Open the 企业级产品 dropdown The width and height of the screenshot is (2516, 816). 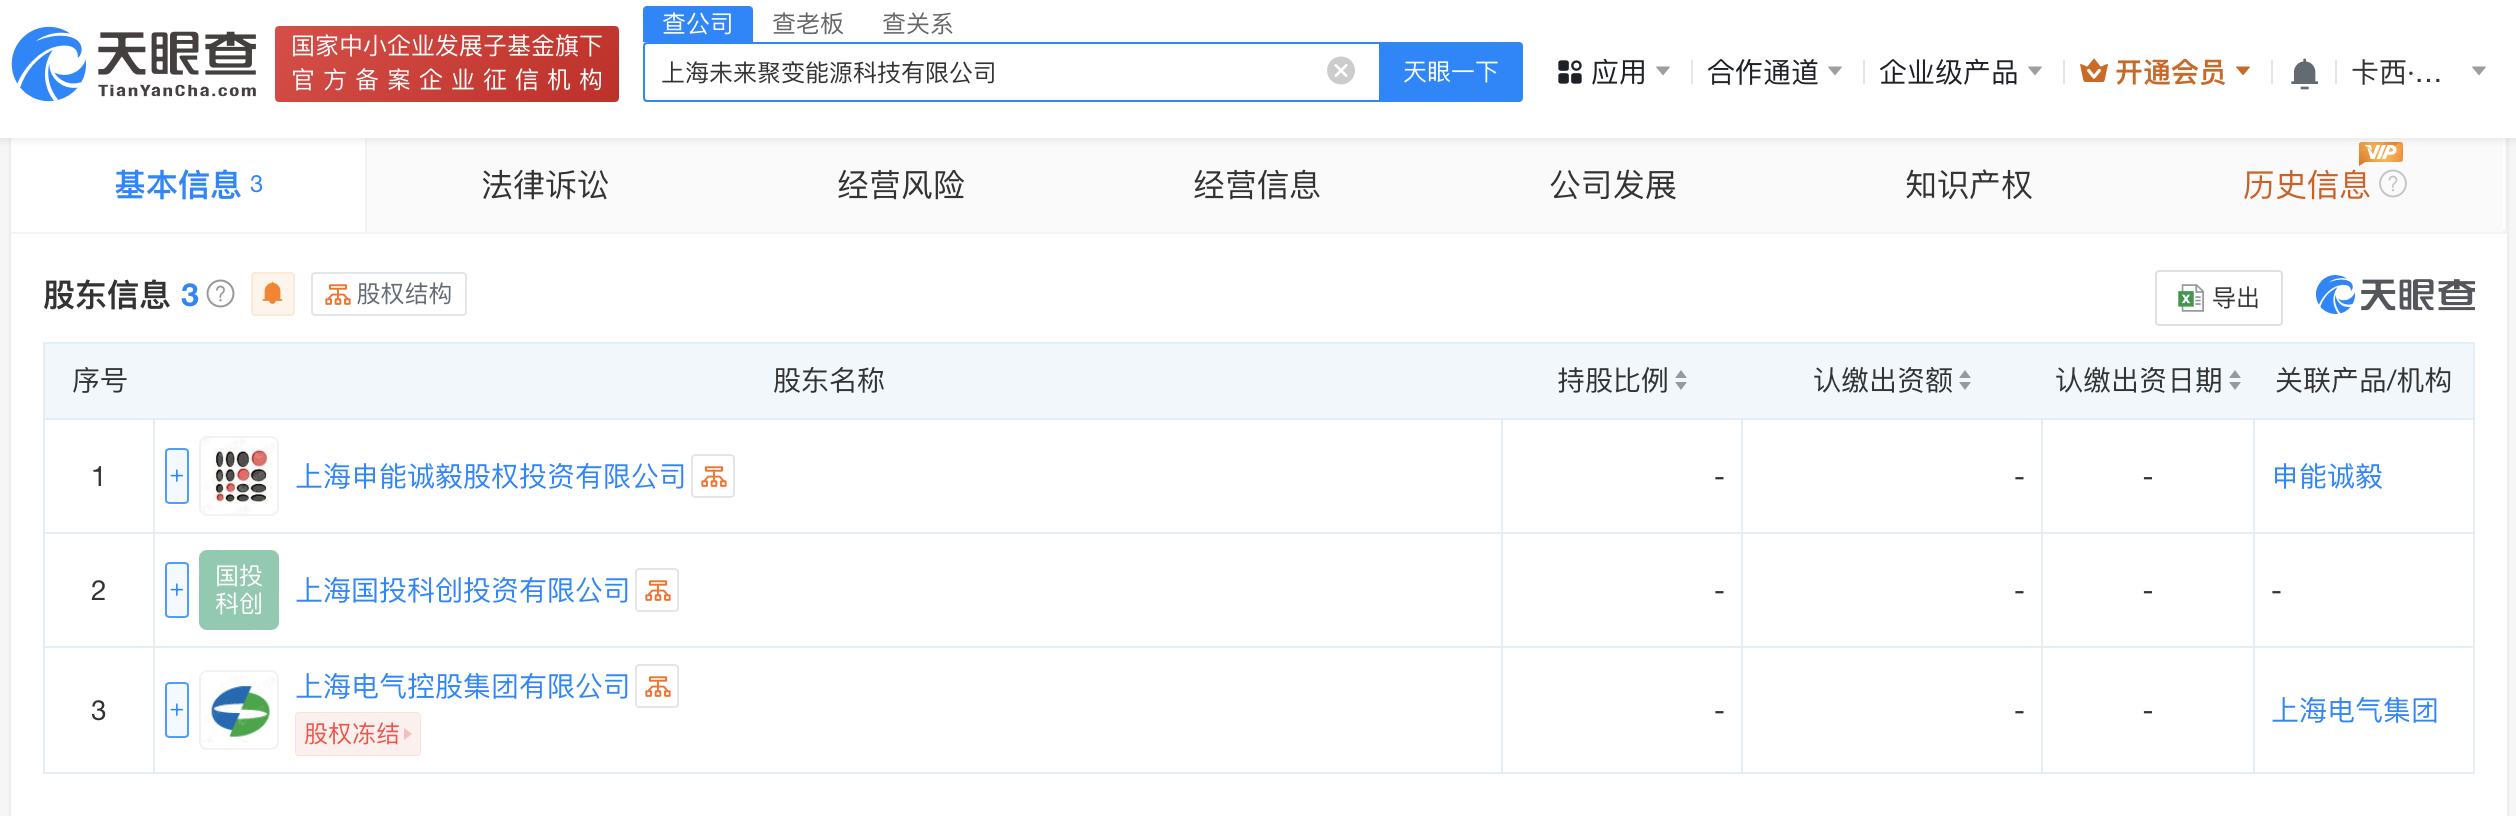[1959, 72]
